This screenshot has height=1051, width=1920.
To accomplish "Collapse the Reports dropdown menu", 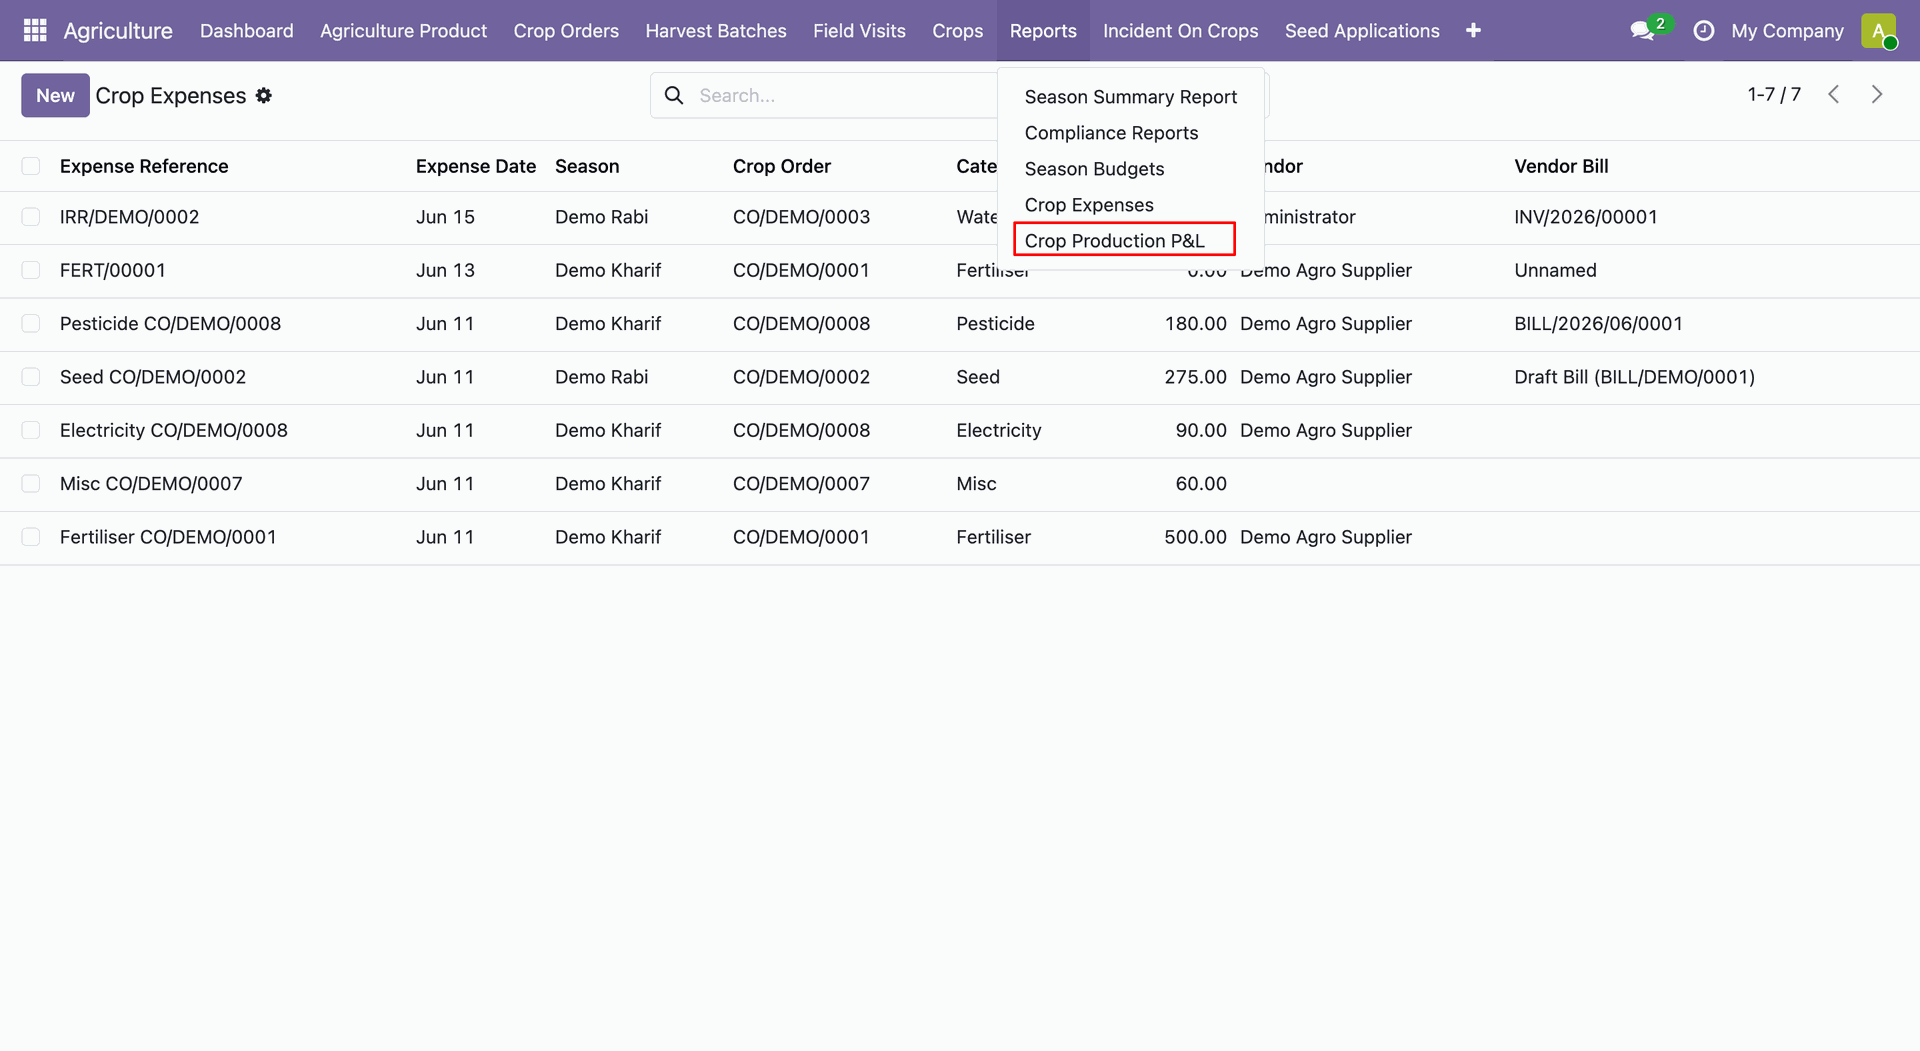I will (x=1043, y=31).
